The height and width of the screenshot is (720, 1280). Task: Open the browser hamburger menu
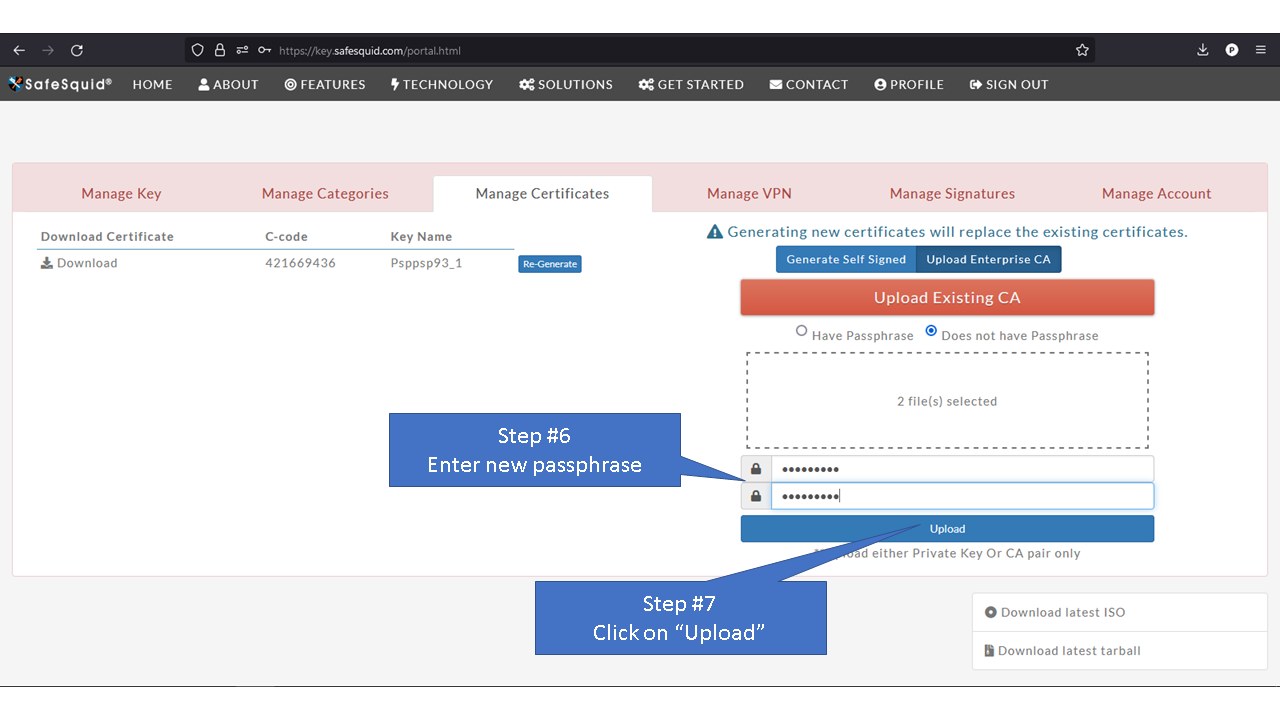click(x=1261, y=49)
